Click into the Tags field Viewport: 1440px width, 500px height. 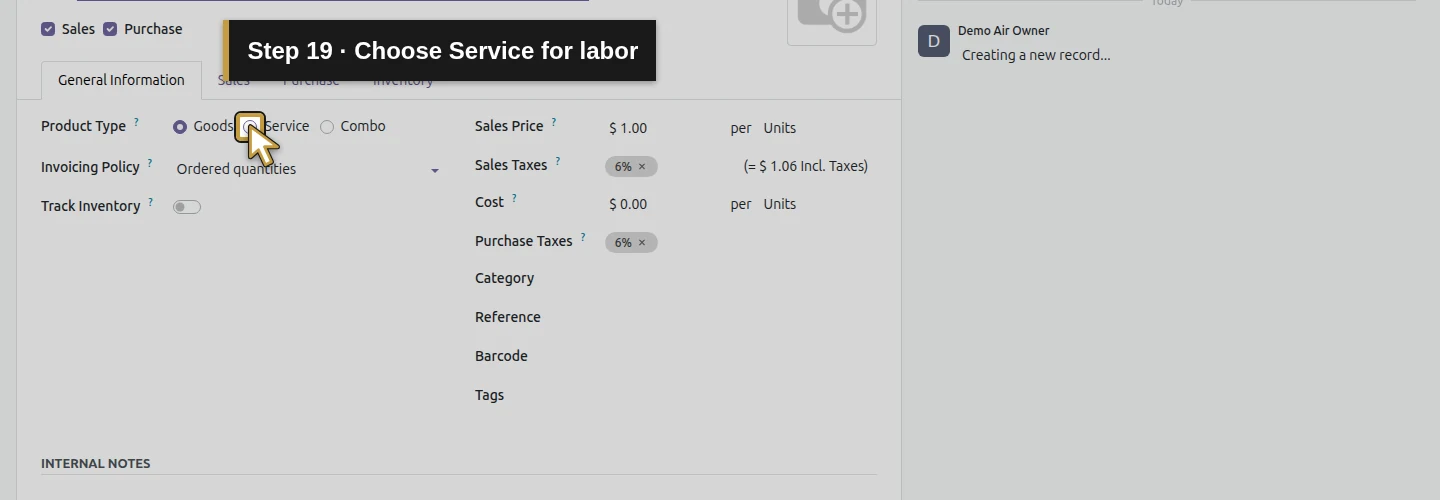tap(741, 396)
